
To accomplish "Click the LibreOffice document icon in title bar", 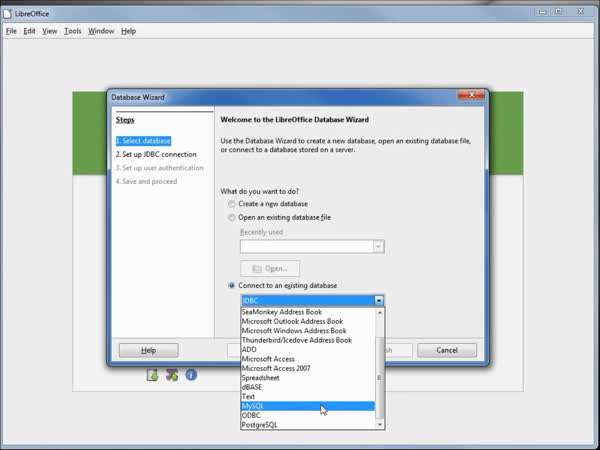I will click(x=7, y=13).
